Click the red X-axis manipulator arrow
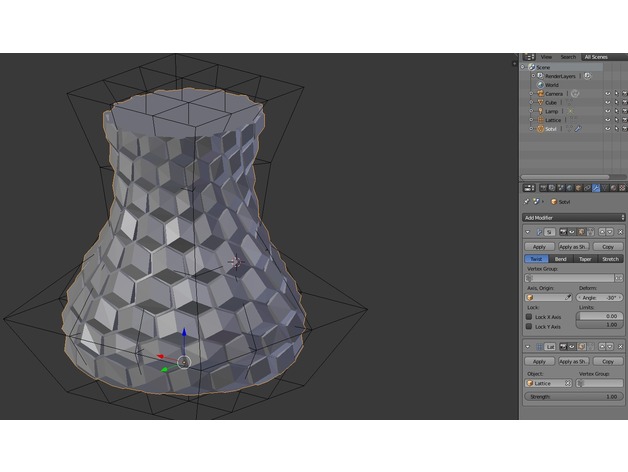This screenshot has height=472, width=628. 160,354
